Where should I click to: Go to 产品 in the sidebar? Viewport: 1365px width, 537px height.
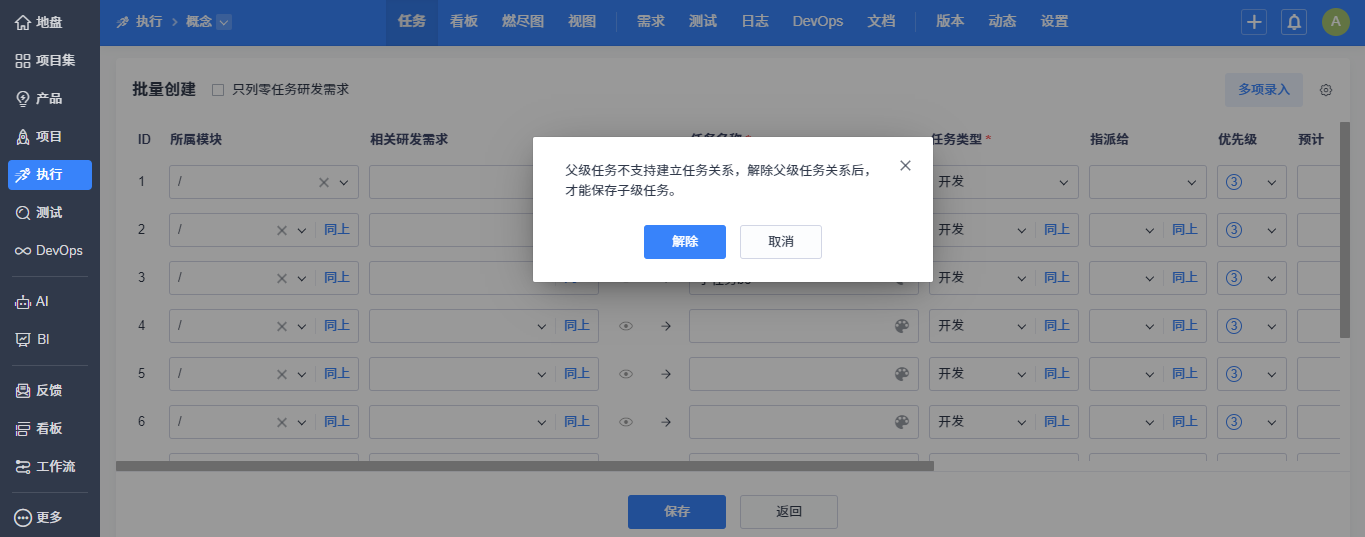50,98
